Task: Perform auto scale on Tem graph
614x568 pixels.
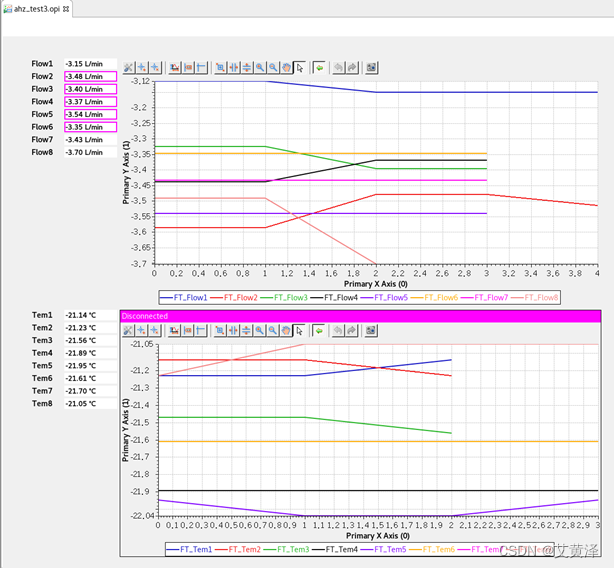Action: click(174, 331)
